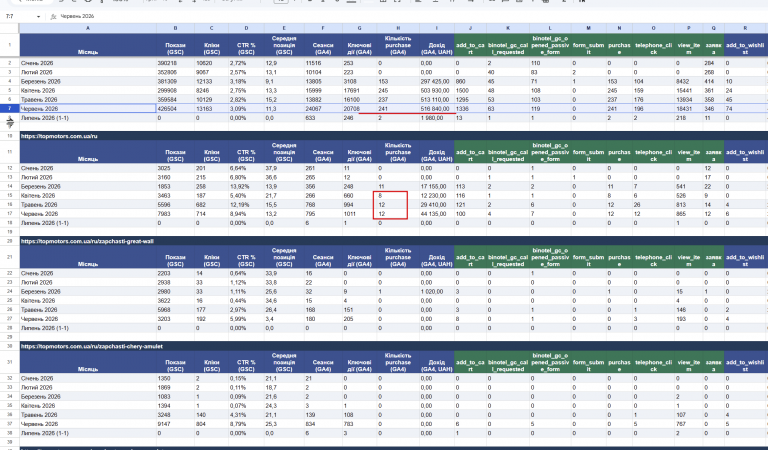
Task: Open the https://topmotors.com.ua/ru link in row 10
Action: click(x=59, y=136)
